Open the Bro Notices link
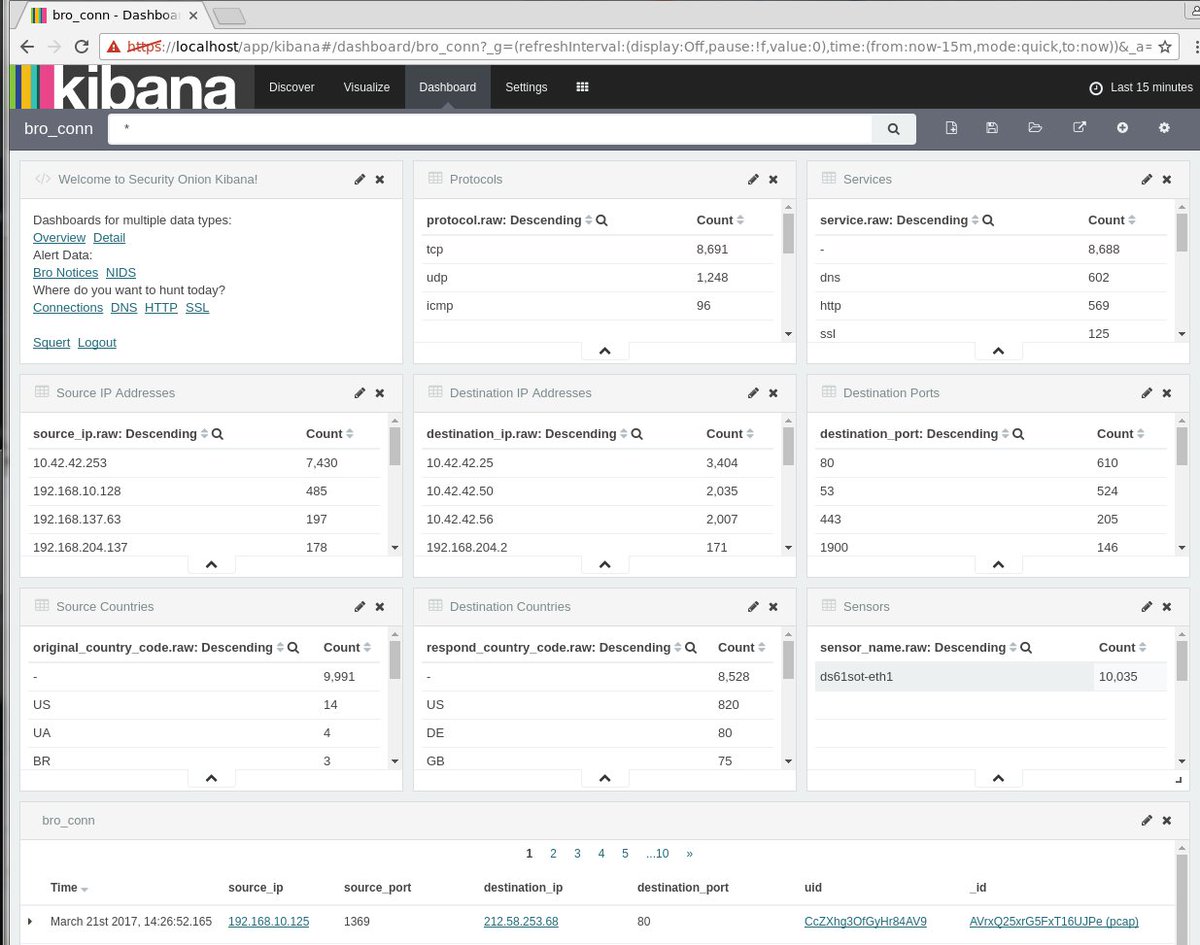1200x945 pixels. (x=66, y=272)
